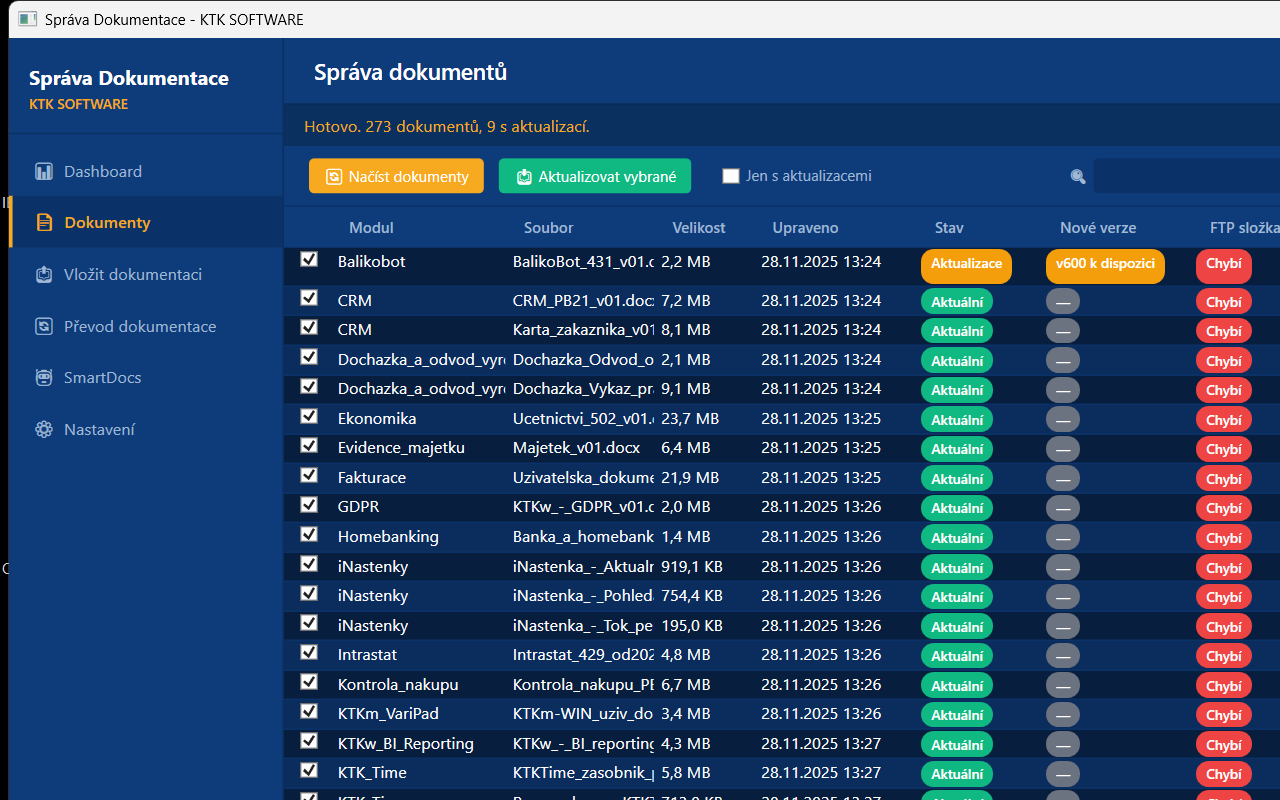The height and width of the screenshot is (800, 1280).
Task: Click the Vložit dokumentaci upload icon
Action: point(44,275)
